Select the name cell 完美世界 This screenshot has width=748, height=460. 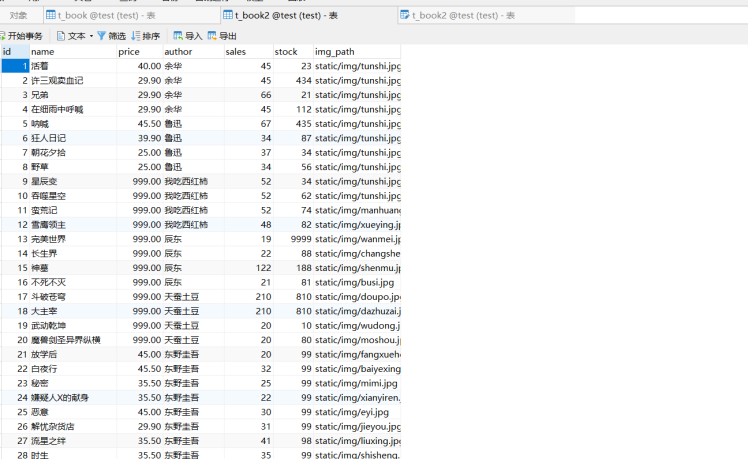(x=73, y=239)
